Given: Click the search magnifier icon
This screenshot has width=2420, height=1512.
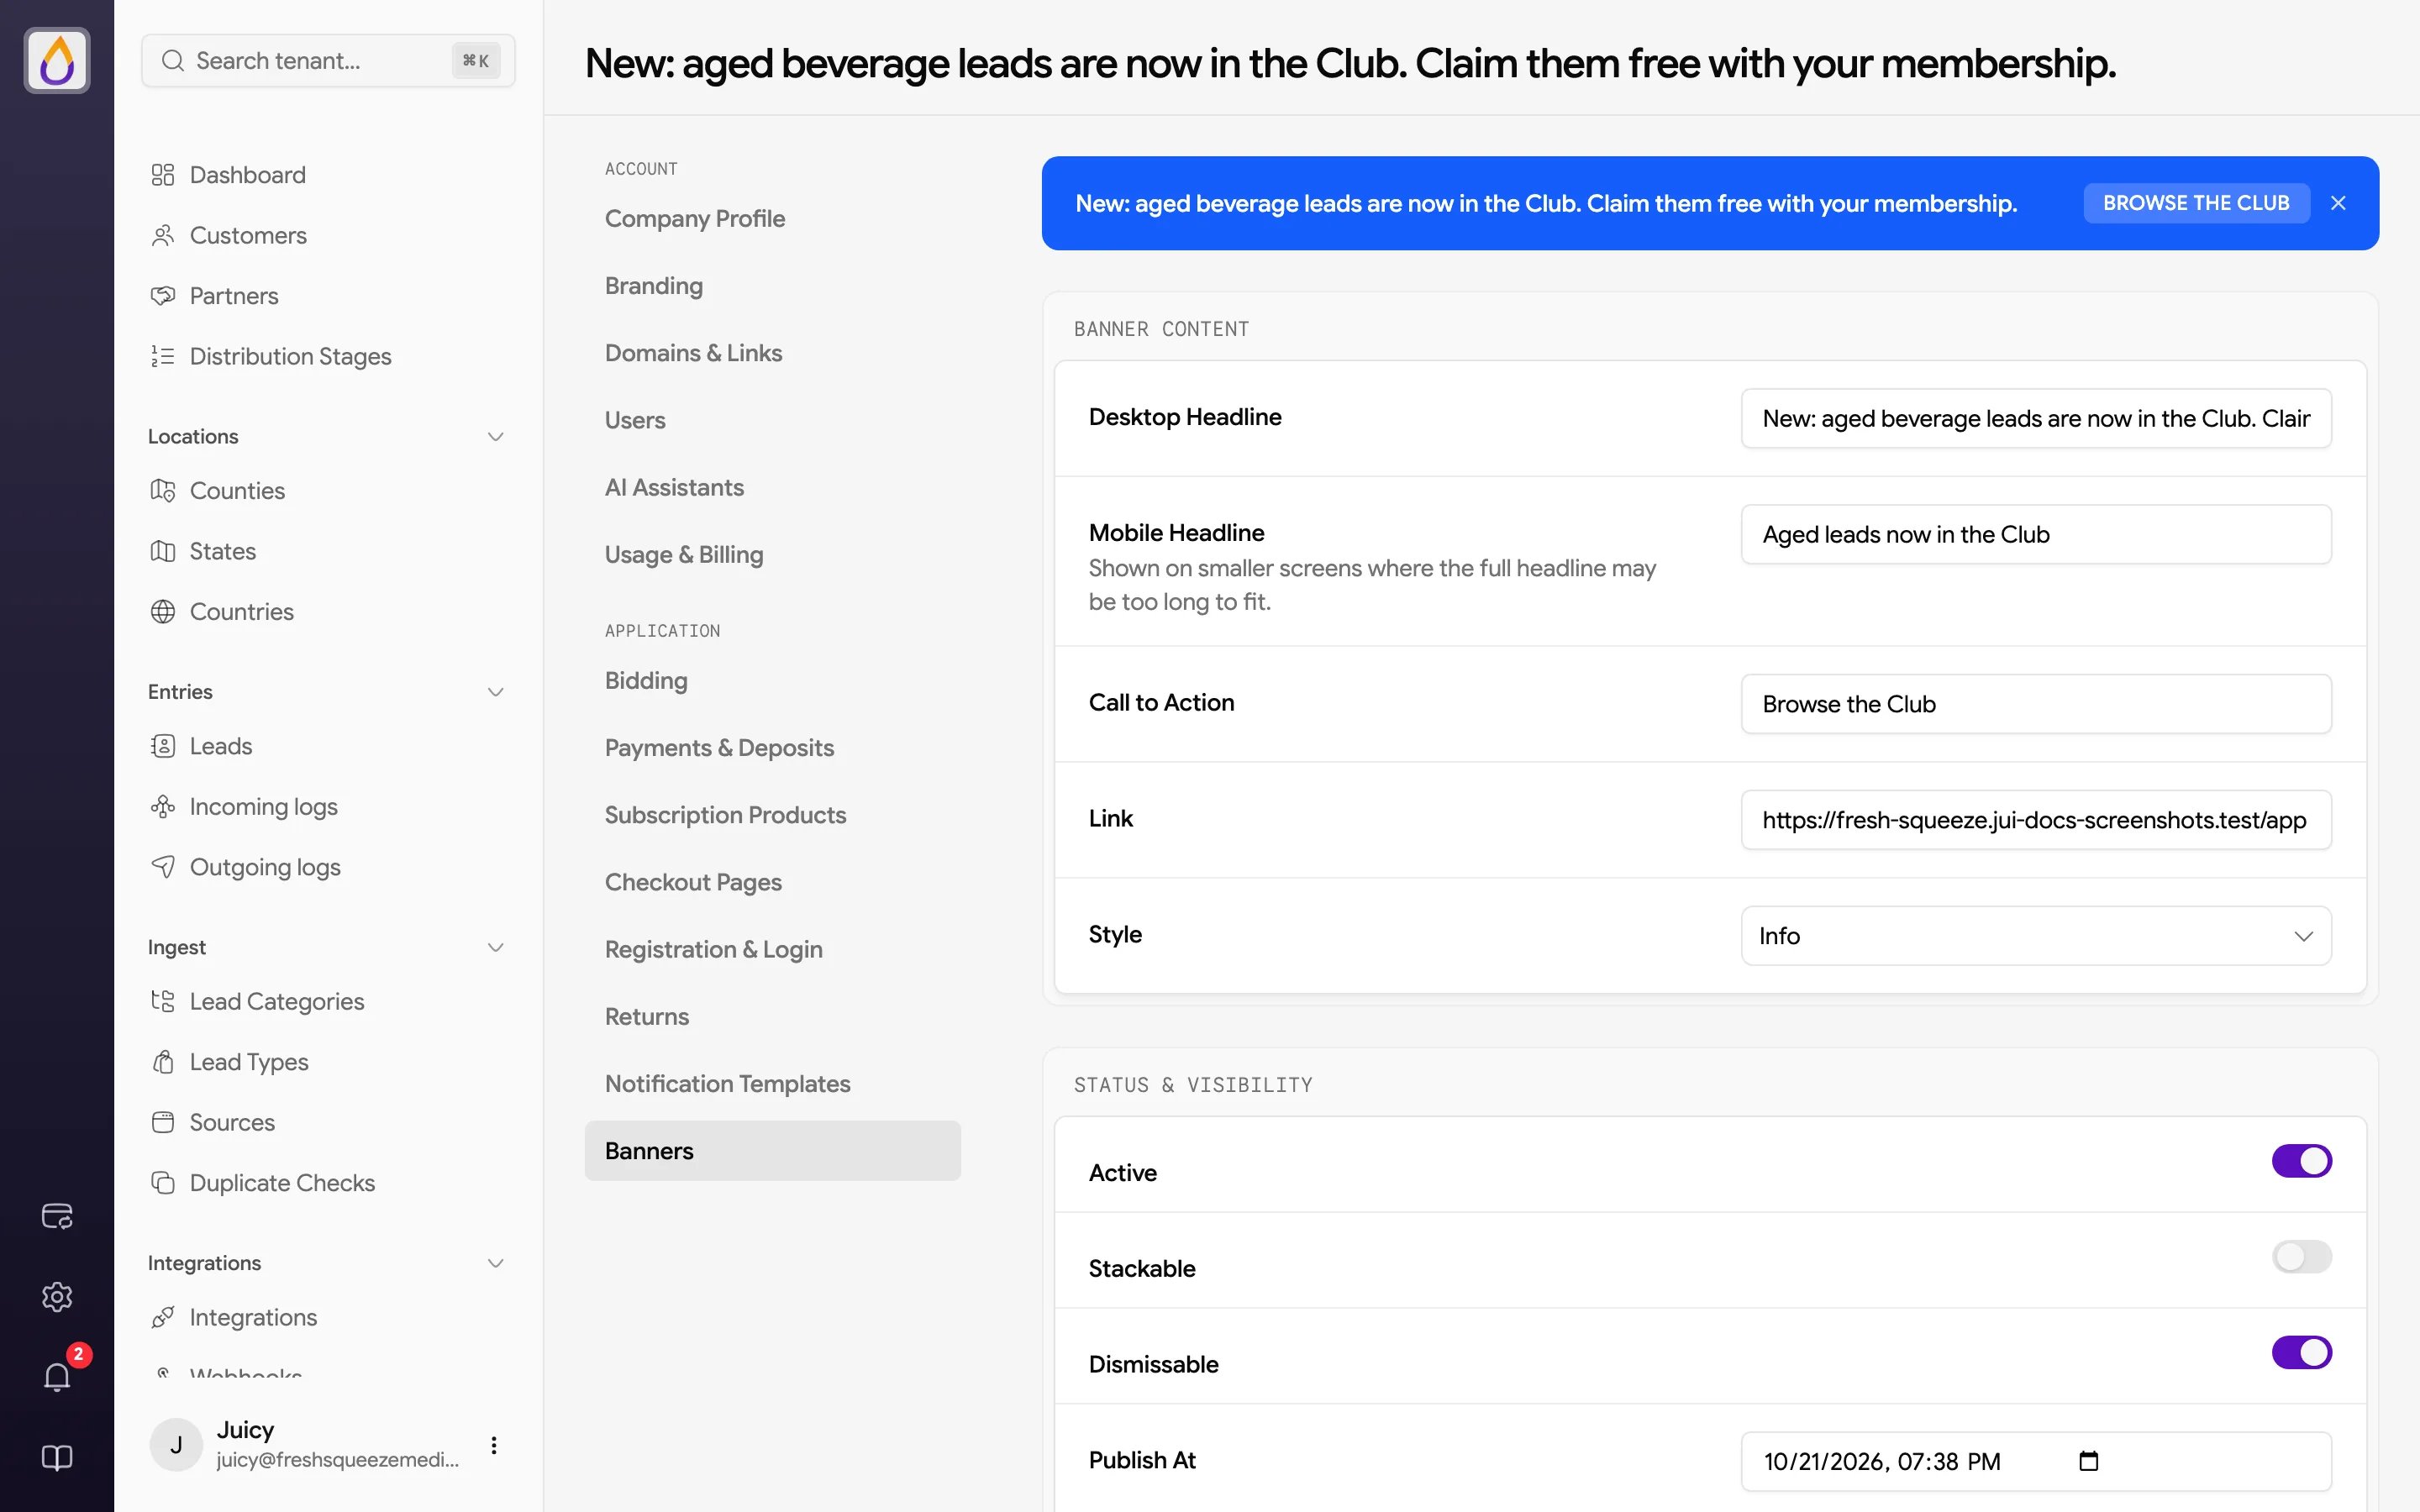Looking at the screenshot, I should coord(173,61).
